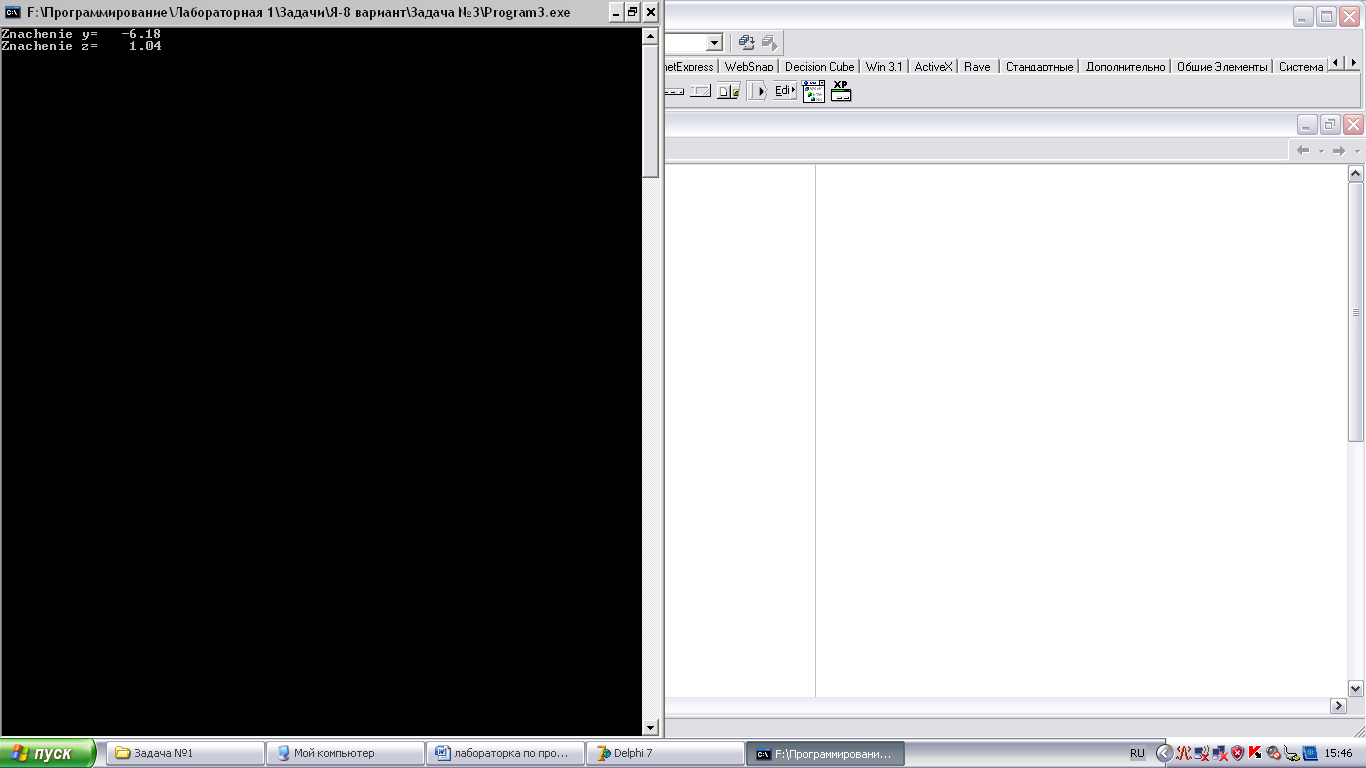Click the console Program3.exe taskbar button
This screenshot has height=768, width=1366.
[x=825, y=753]
